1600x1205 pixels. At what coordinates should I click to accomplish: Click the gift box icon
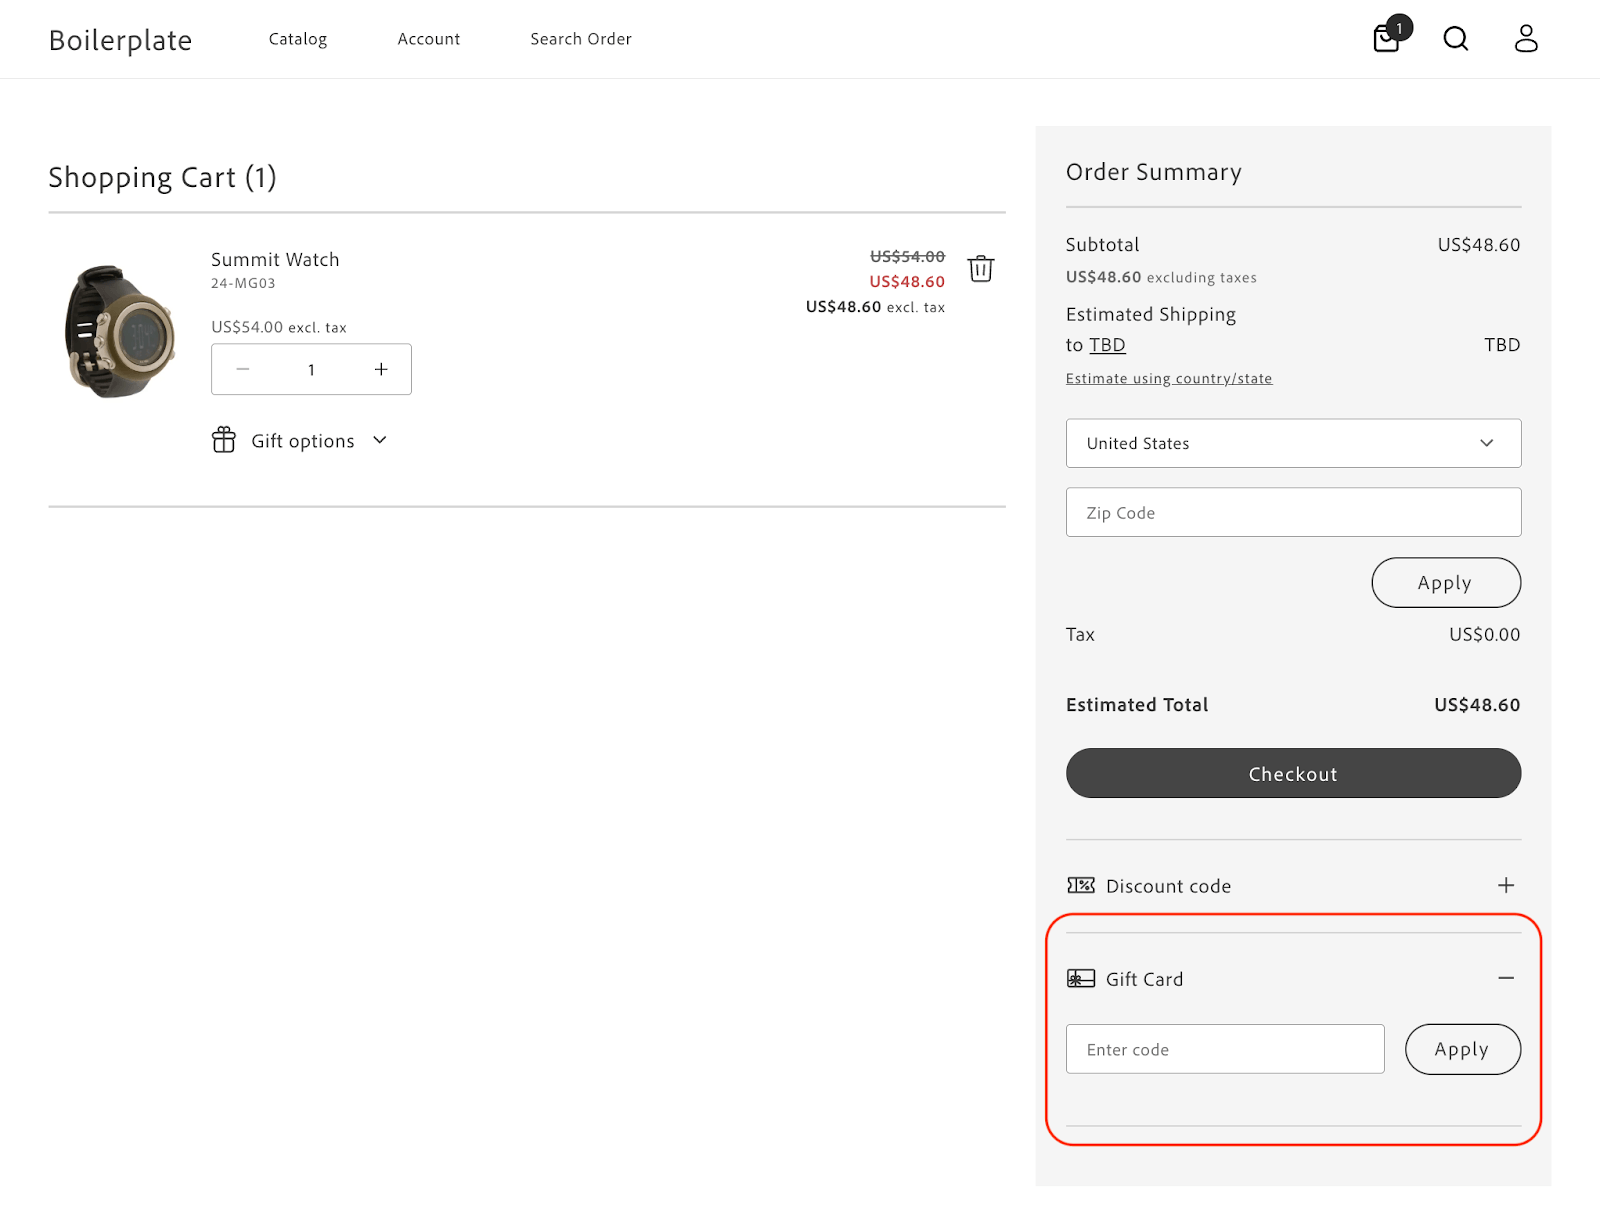point(224,440)
